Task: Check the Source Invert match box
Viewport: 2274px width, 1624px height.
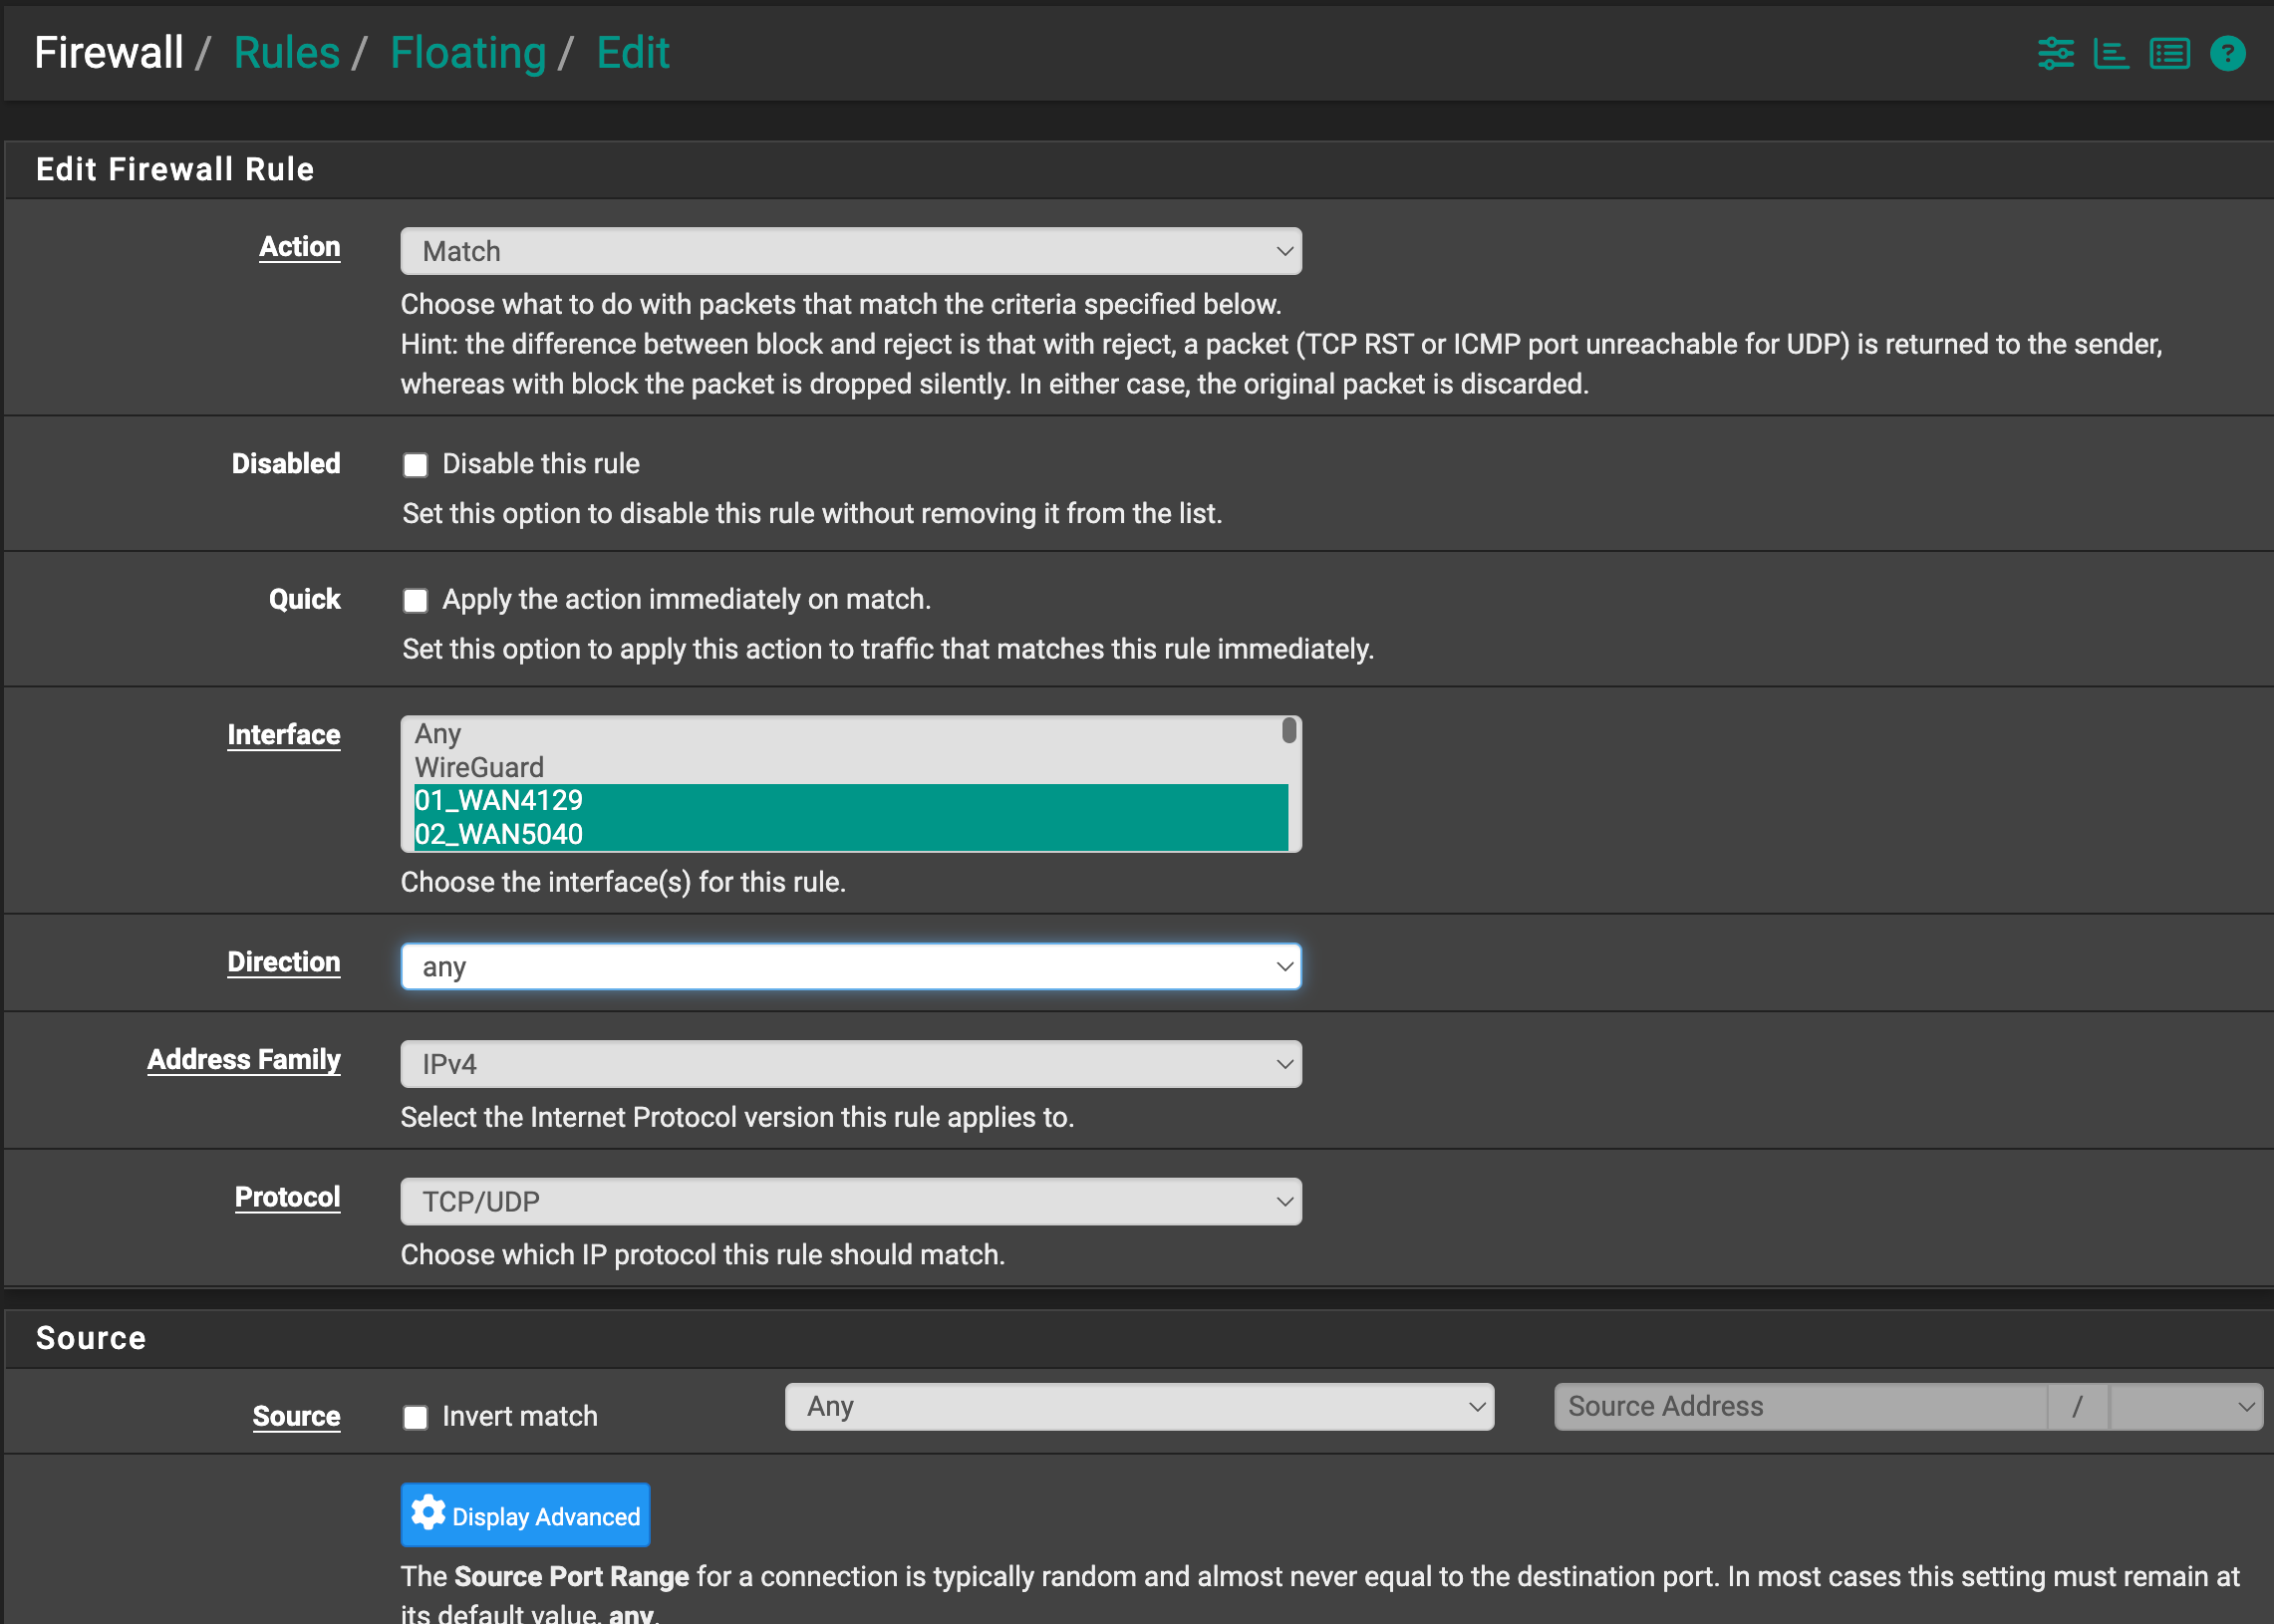Action: point(415,1417)
